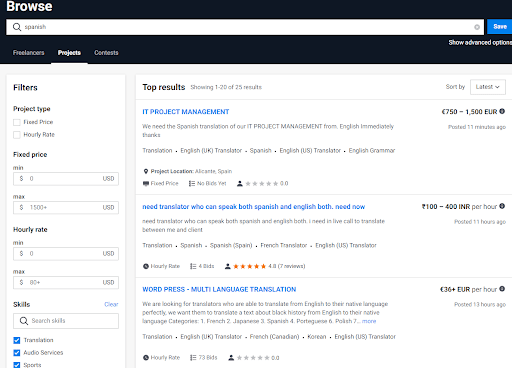The image size is (512, 368).
Task: Open WORD PRESS - MULTI LANGUAGE TRANSLATION project
Action: [219, 289]
